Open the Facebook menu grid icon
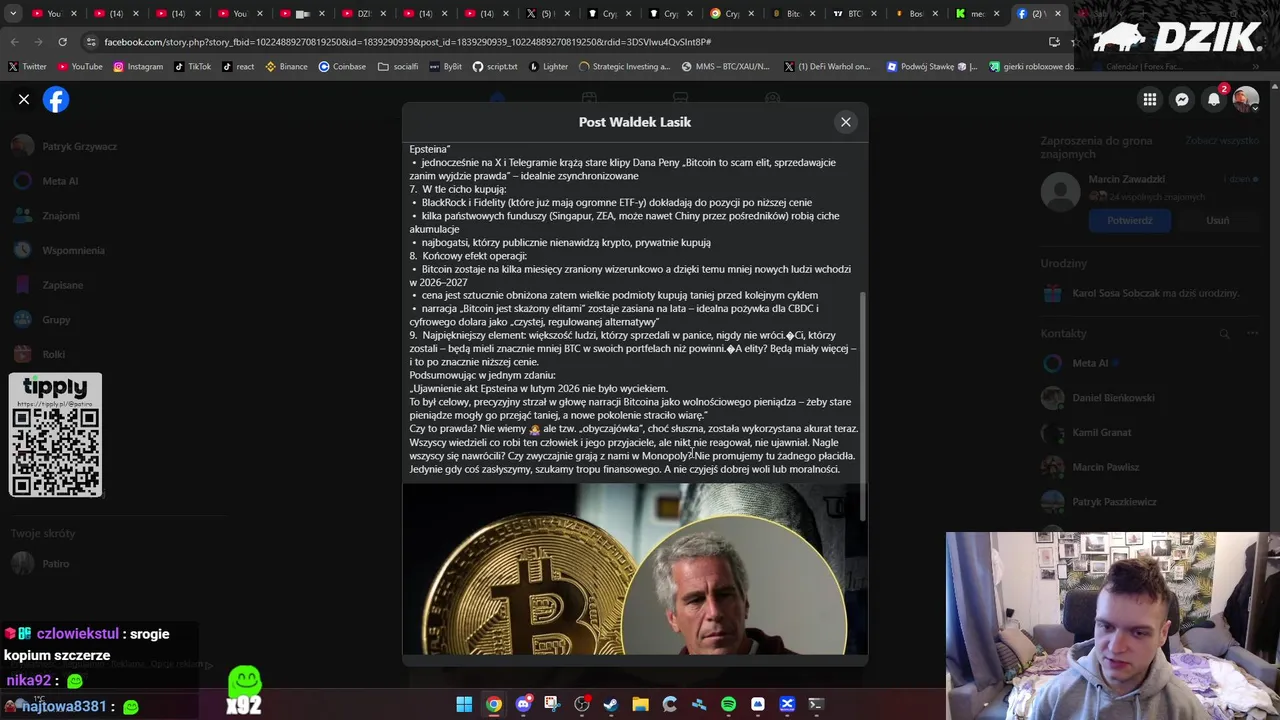Screen dimensions: 1280x720 [1150, 99]
